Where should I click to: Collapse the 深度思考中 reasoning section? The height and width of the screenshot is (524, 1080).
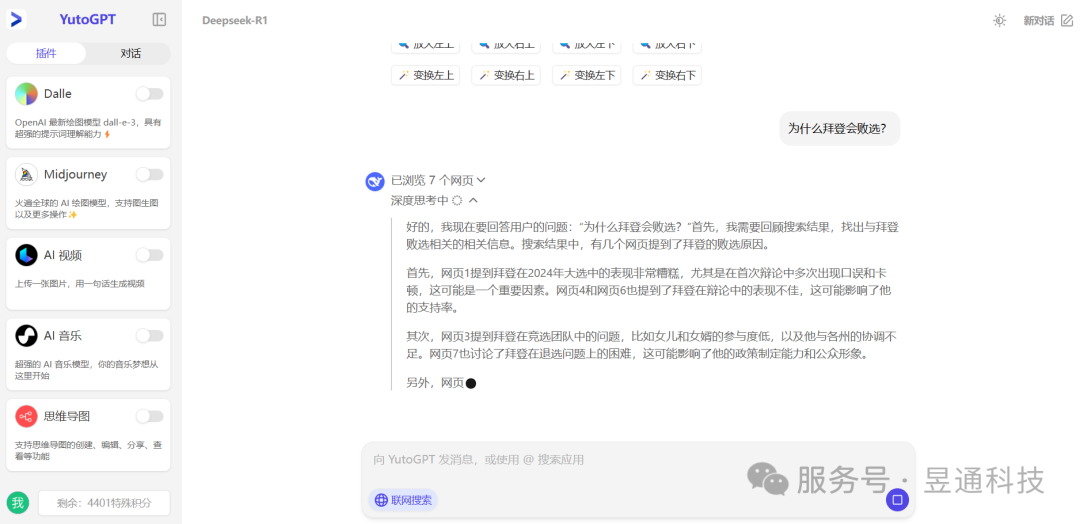click(x=434, y=200)
